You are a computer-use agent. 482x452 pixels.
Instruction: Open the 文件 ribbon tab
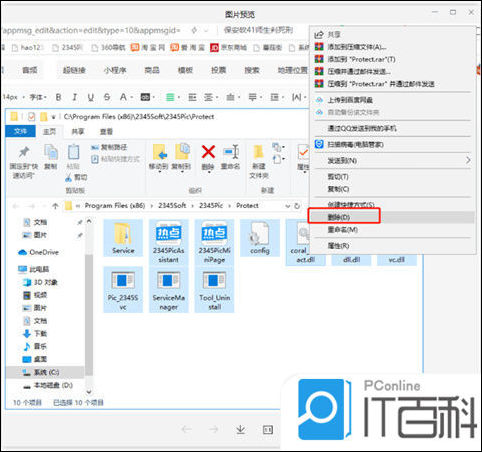coord(20,132)
